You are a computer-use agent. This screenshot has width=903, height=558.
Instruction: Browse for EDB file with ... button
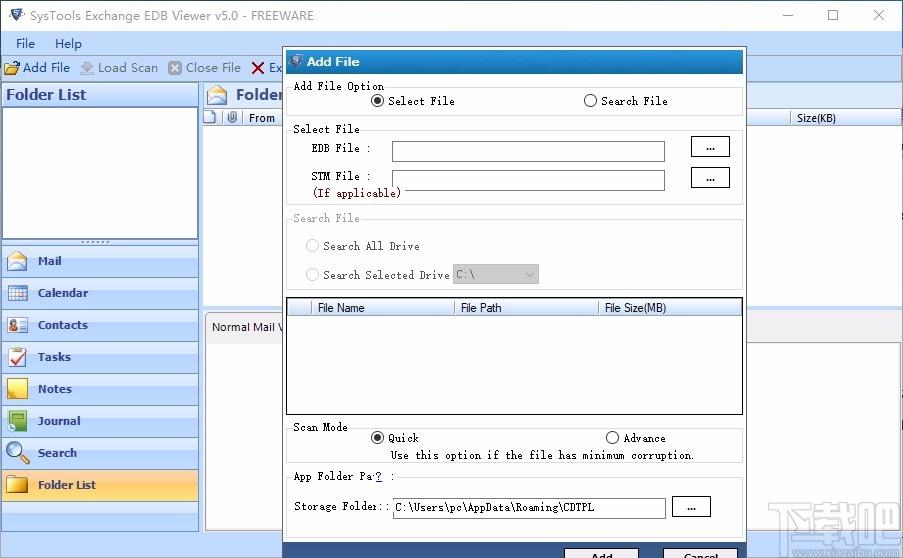710,147
